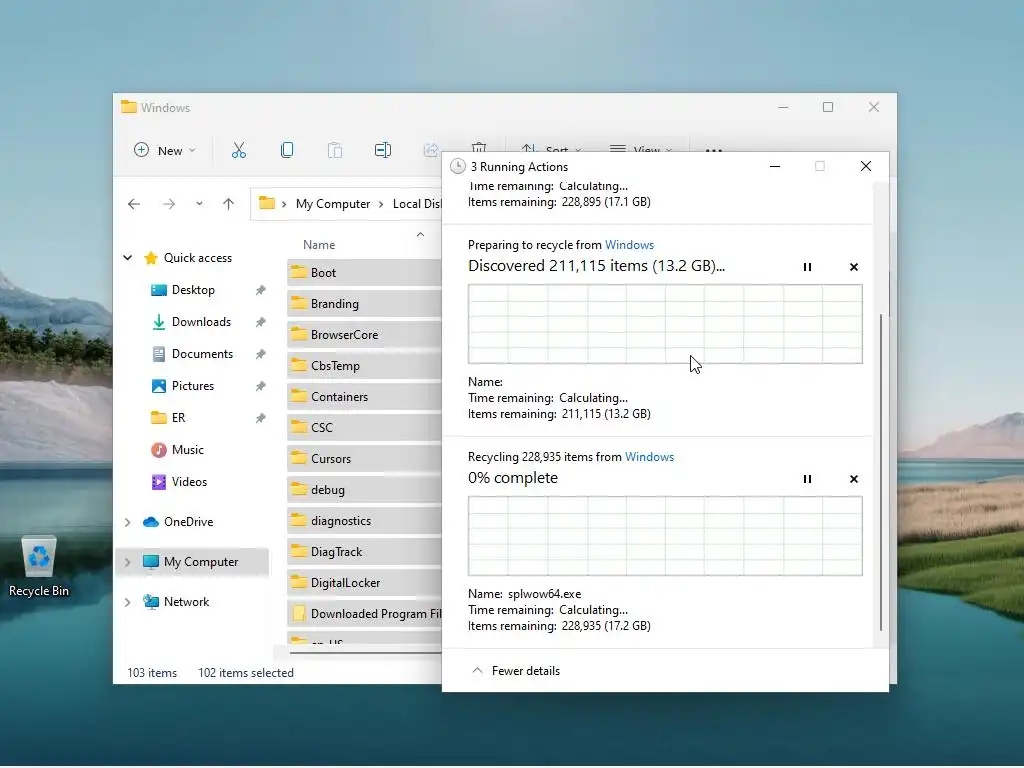
Task: Select My Computer in navigation pane
Action: (200, 562)
